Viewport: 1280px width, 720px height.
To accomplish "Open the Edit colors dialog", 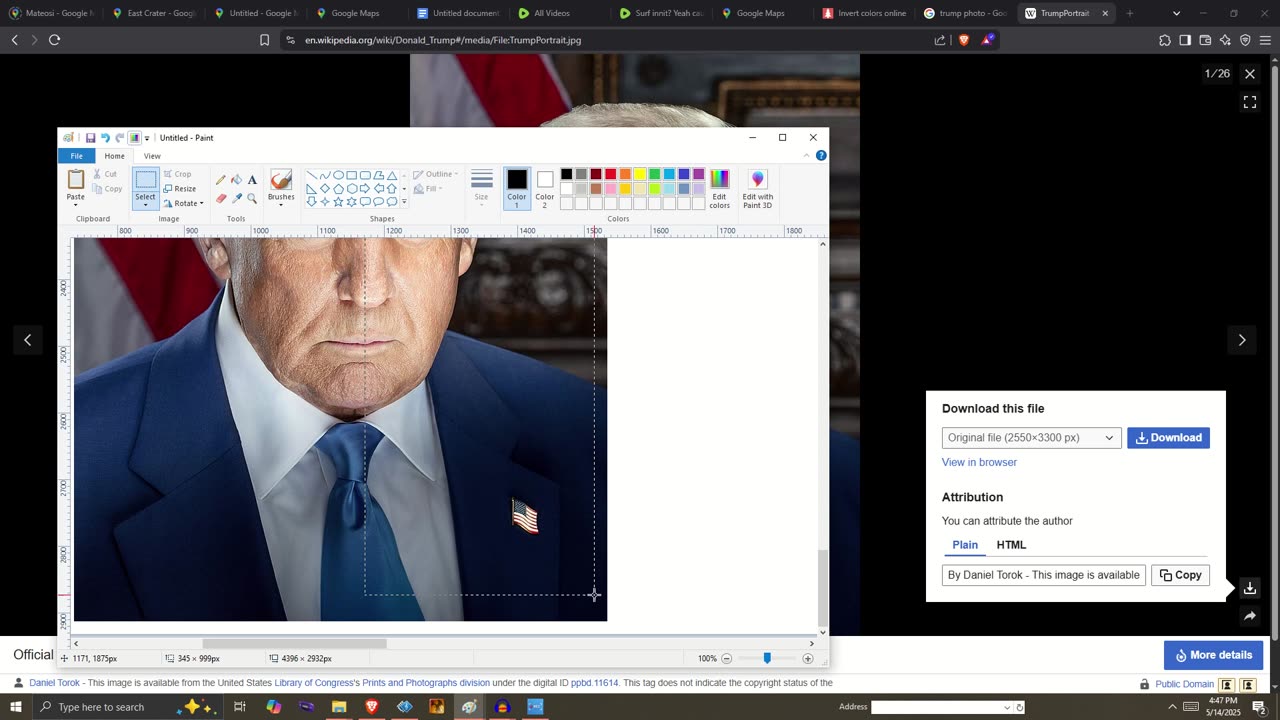I will 719,187.
